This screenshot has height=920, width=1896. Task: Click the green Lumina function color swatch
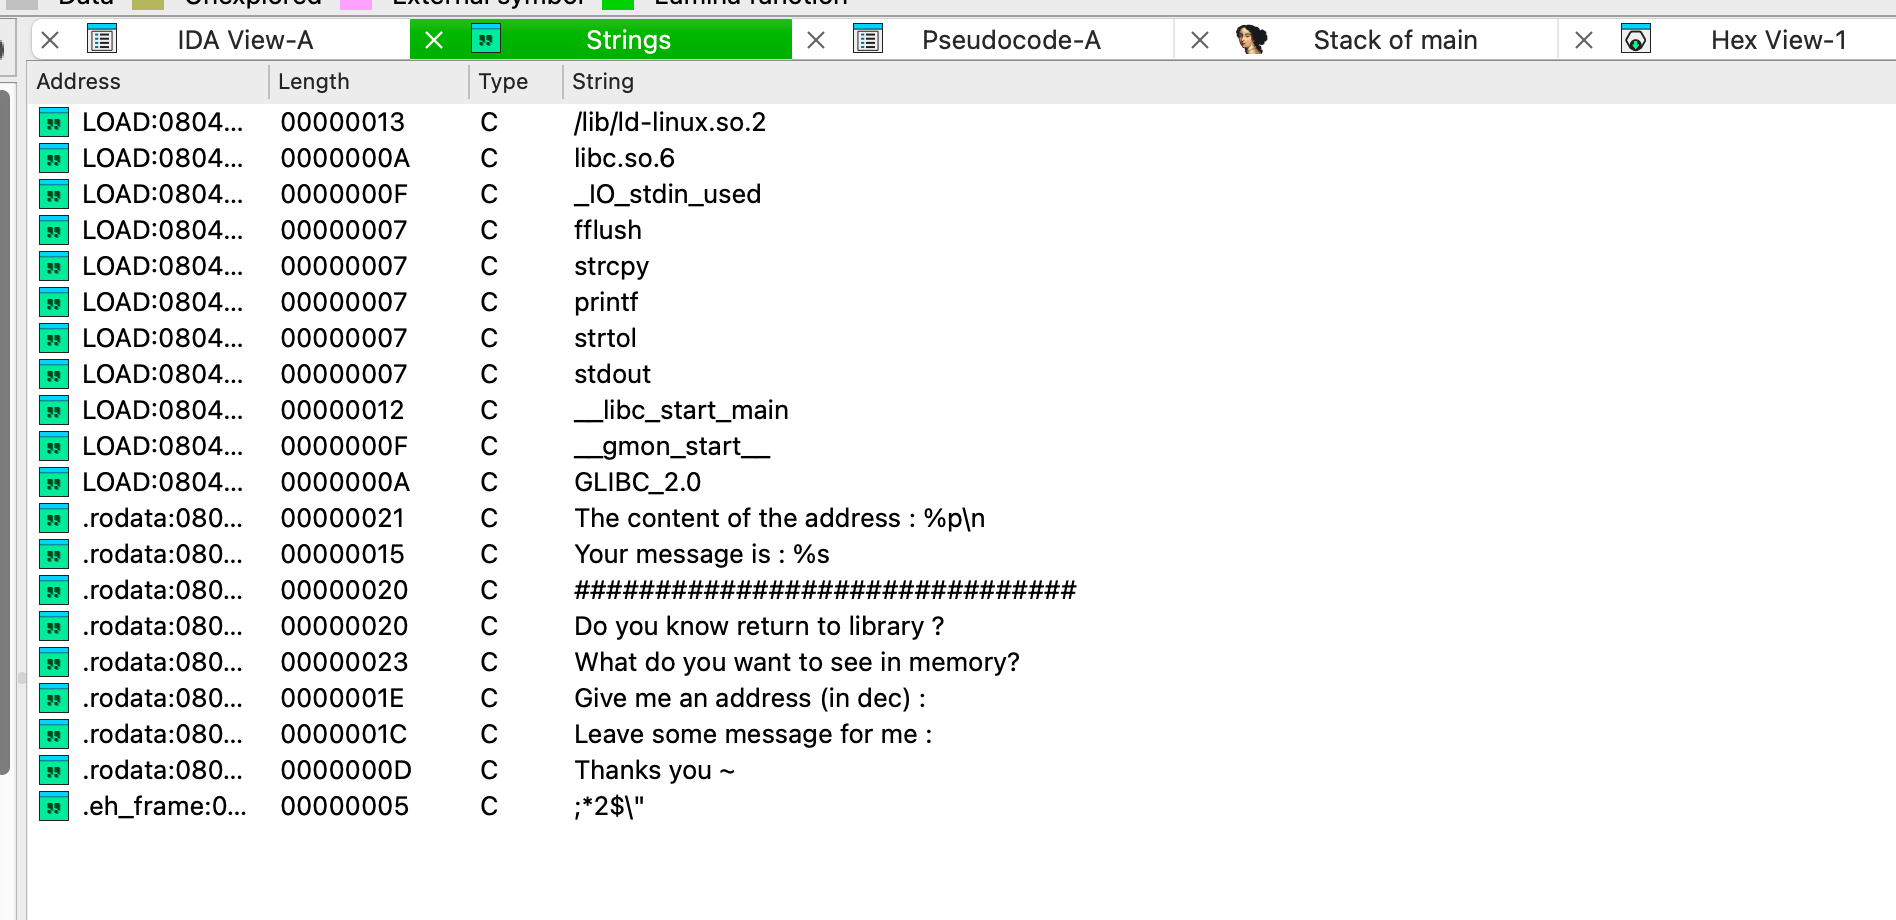coord(618,3)
